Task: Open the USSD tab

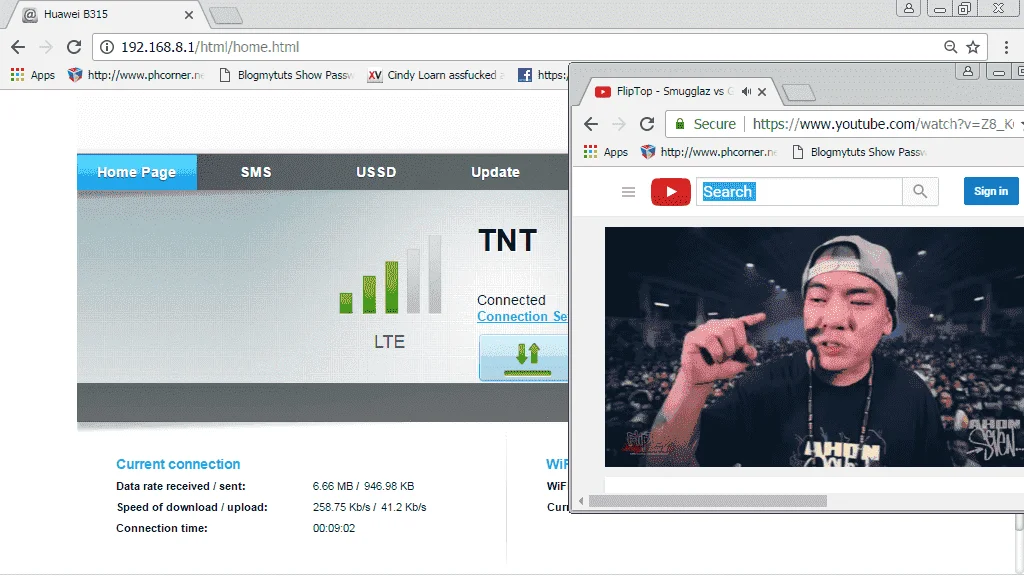Action: pos(376,172)
